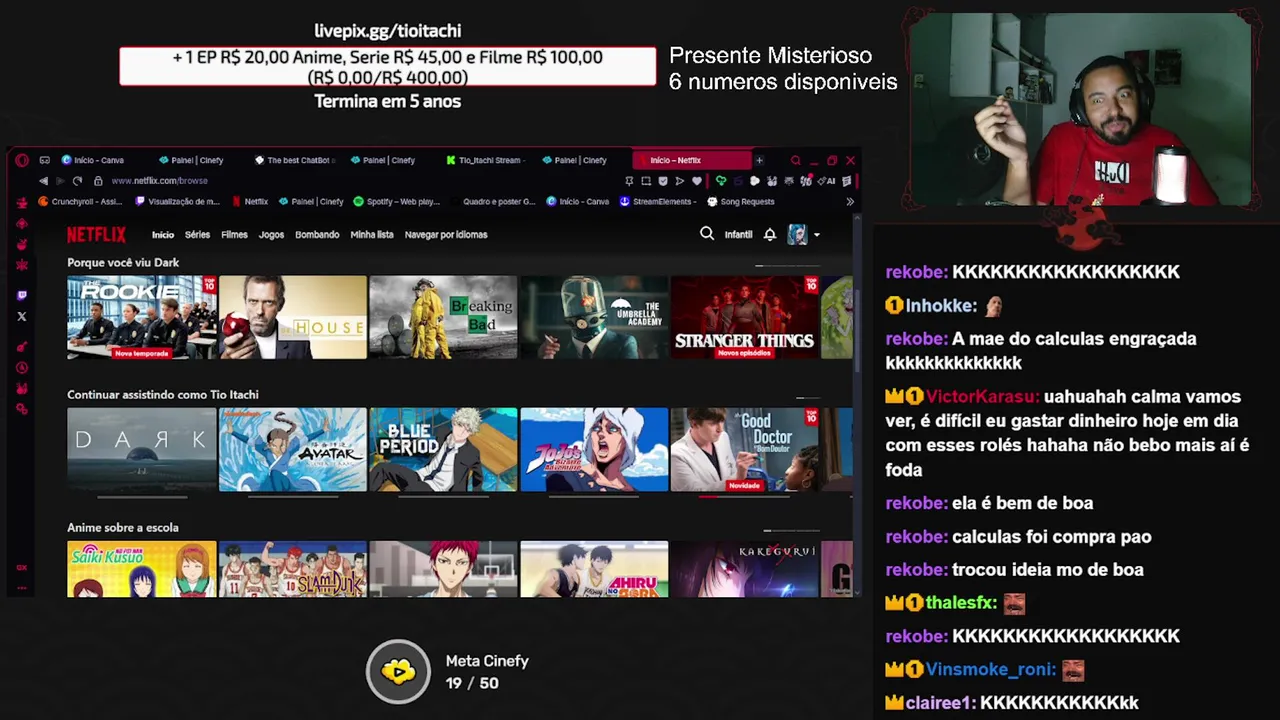1280x720 pixels.
Task: Switch to Infantil kids profile
Action: tap(738, 235)
